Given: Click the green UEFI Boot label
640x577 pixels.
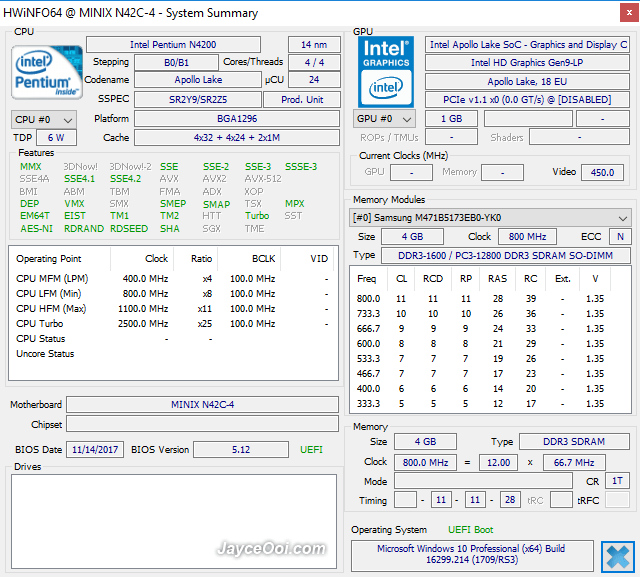Looking at the screenshot, I should (471, 530).
